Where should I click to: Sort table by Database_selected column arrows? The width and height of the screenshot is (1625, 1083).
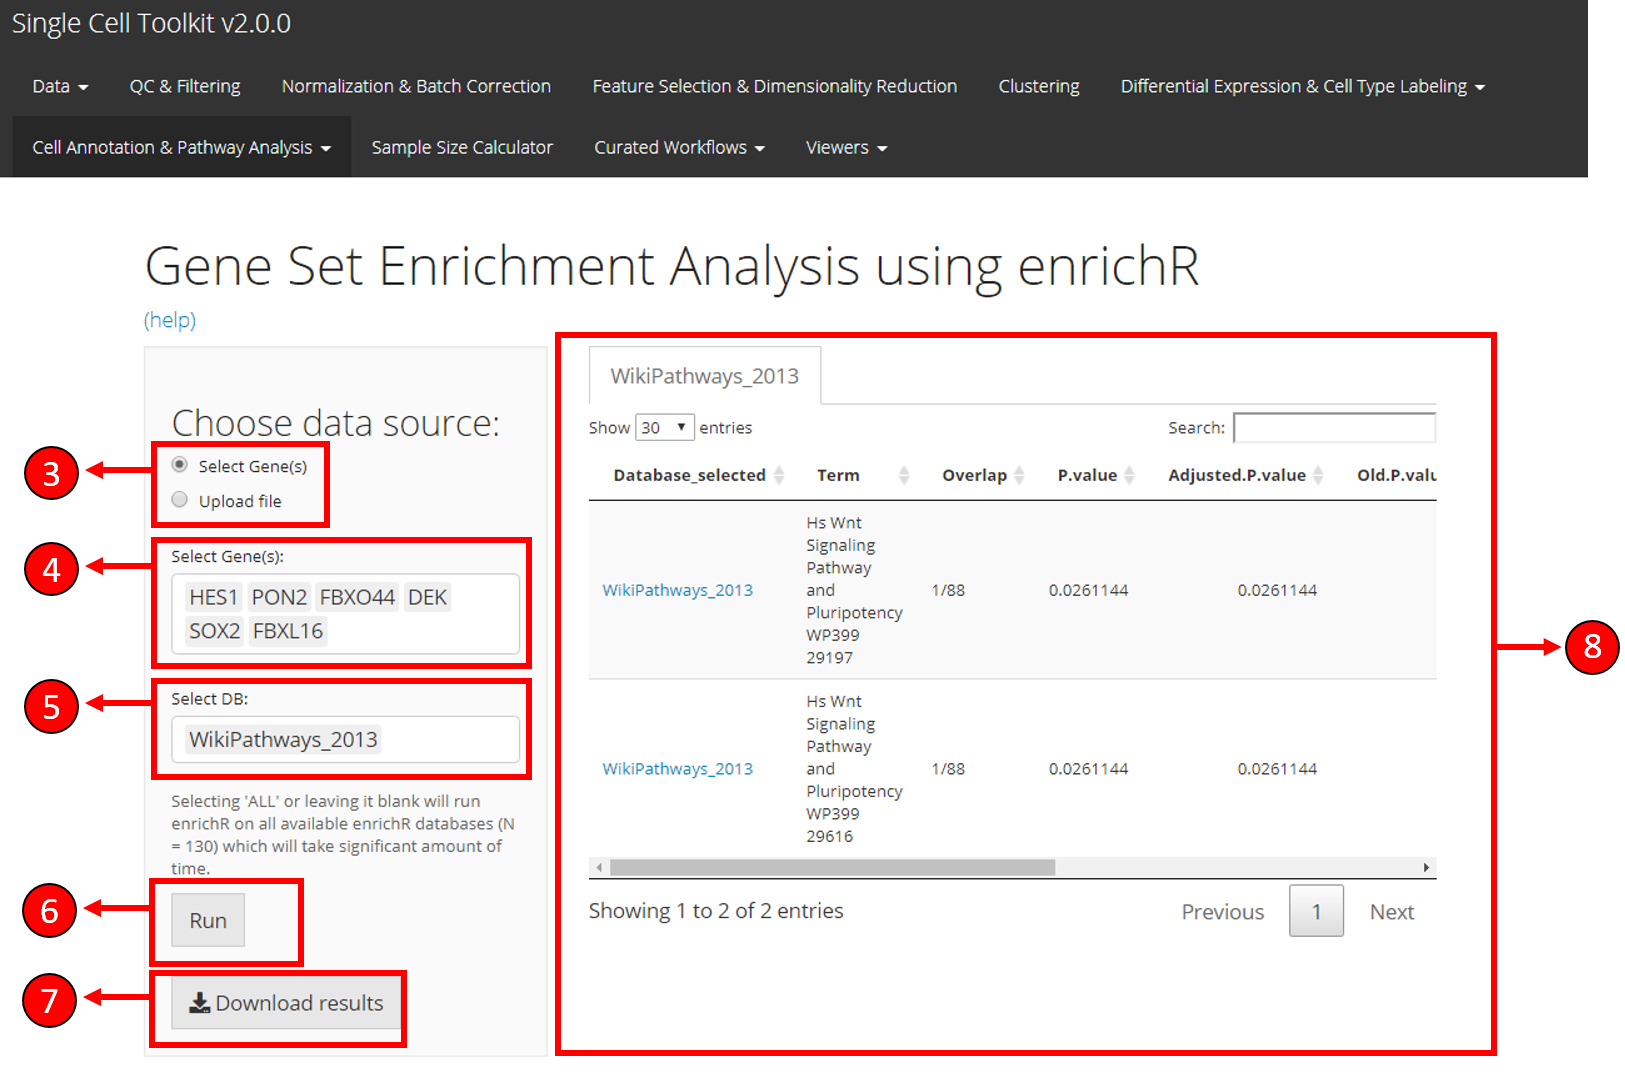click(x=779, y=476)
